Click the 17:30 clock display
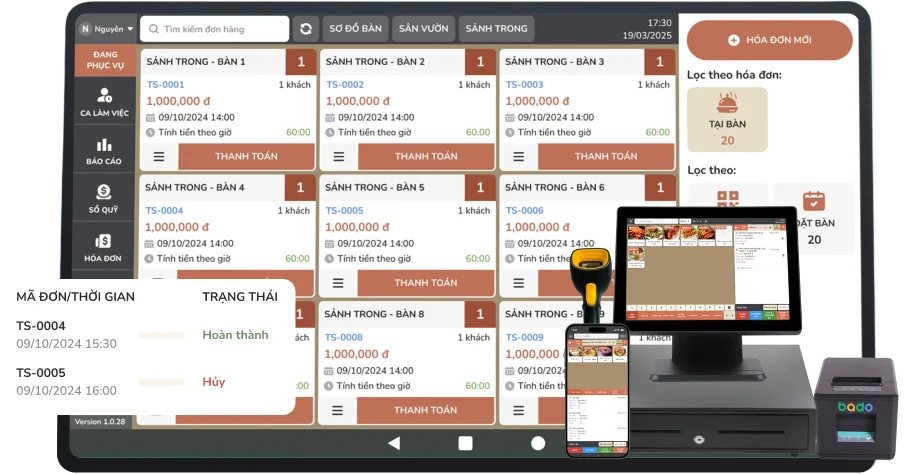905x474 pixels. tap(659, 23)
